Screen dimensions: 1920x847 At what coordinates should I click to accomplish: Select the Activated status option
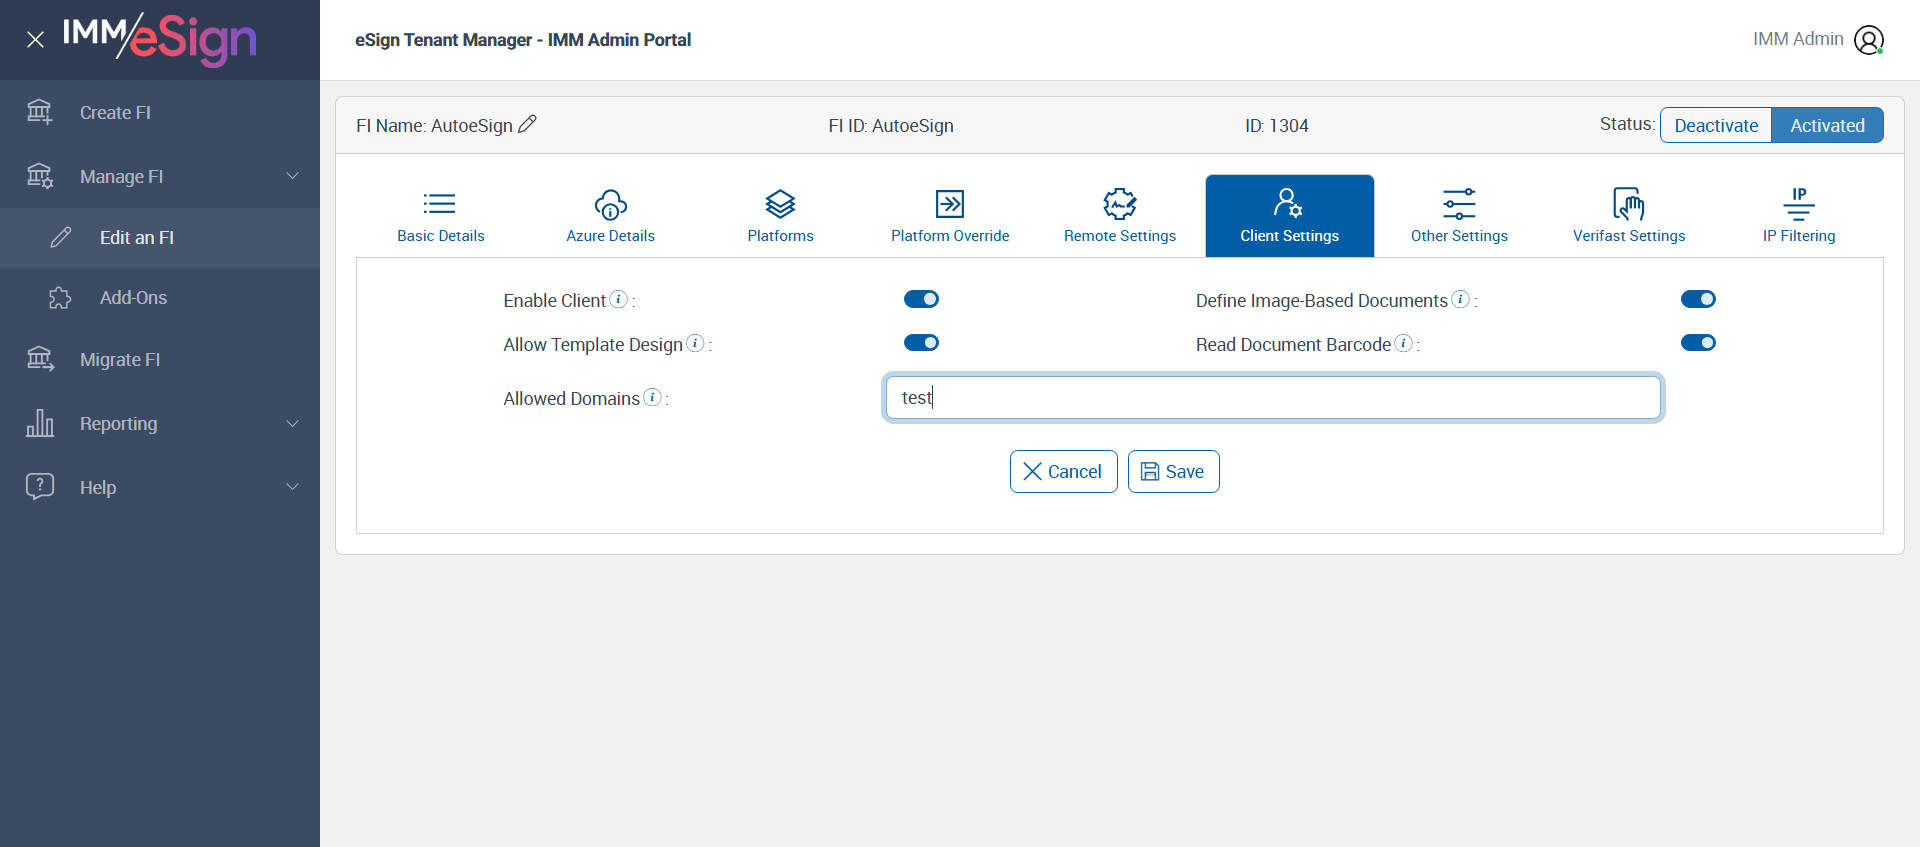[x=1827, y=125]
